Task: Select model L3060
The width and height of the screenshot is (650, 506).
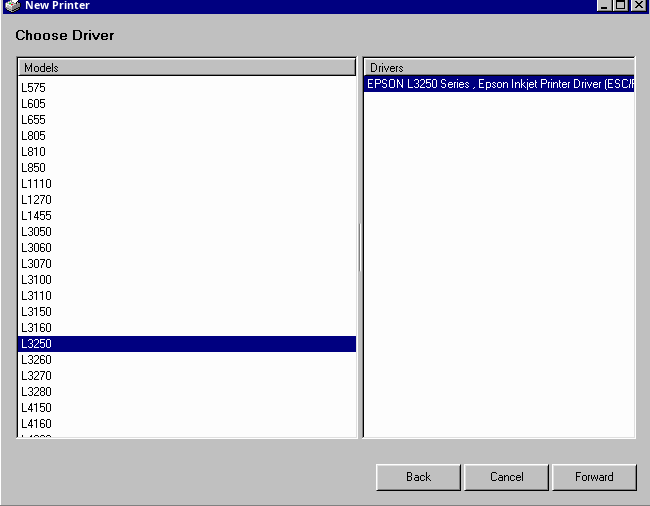Action: pyautogui.click(x=187, y=248)
